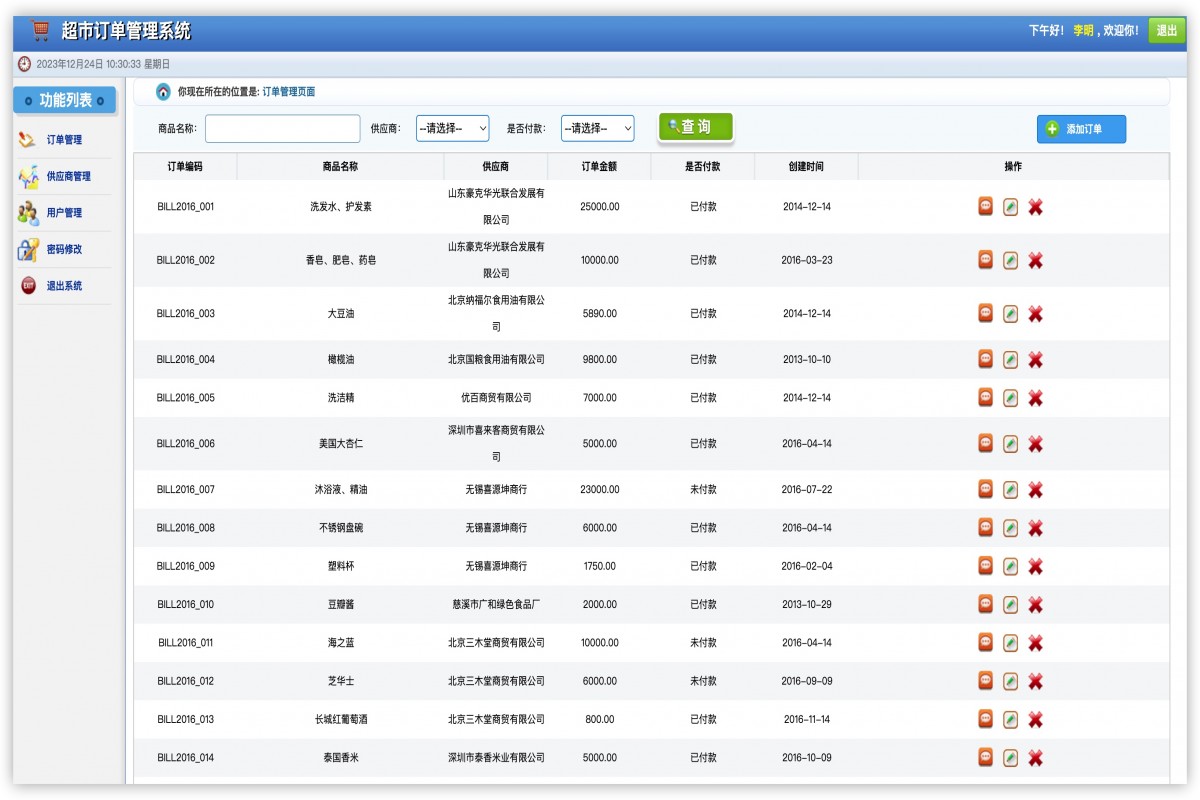This screenshot has width=1200, height=800.
Task: Go to 供应商管理 in sidebar
Action: point(68,177)
